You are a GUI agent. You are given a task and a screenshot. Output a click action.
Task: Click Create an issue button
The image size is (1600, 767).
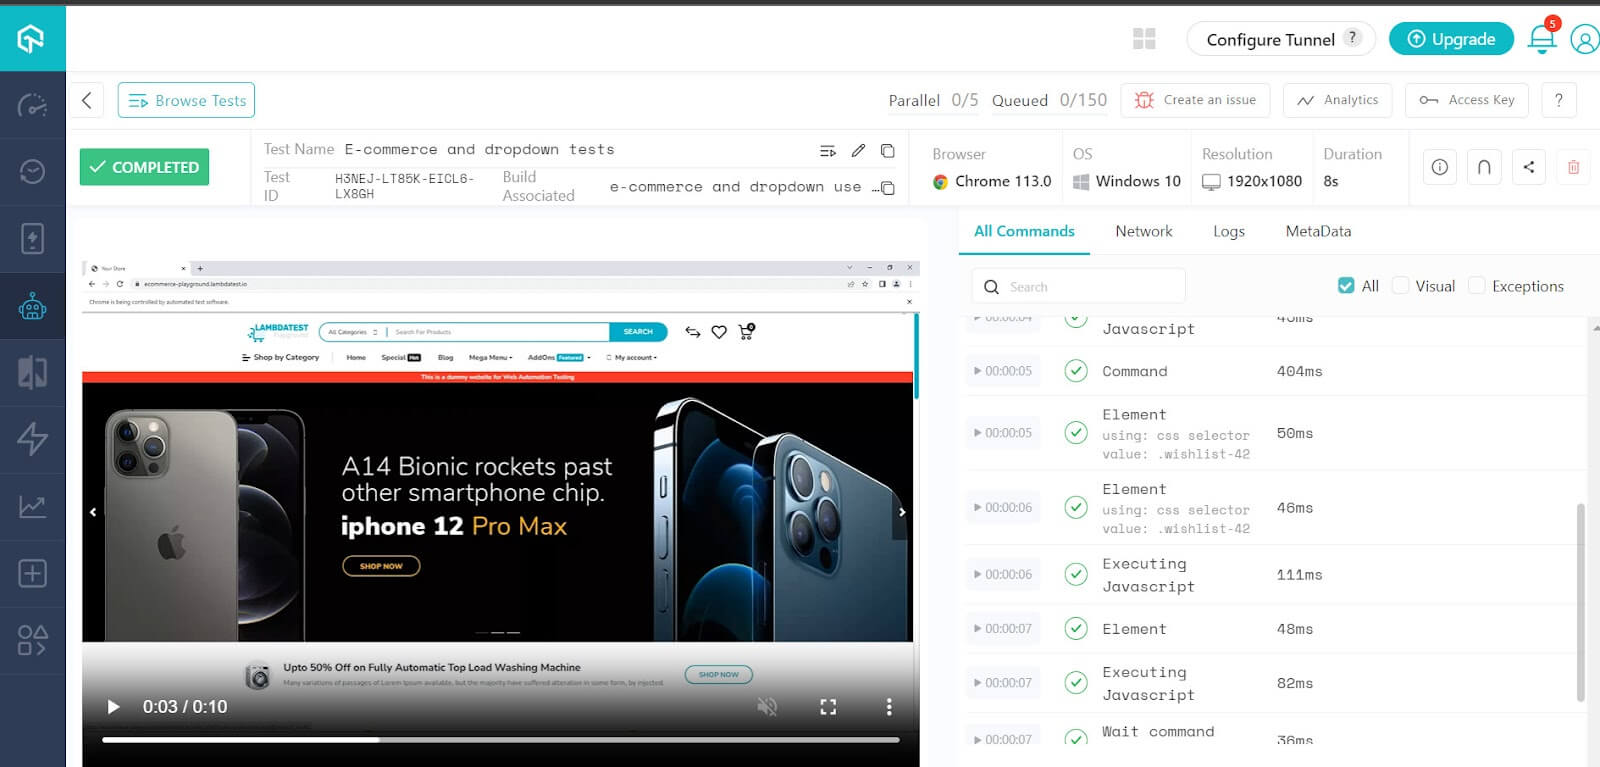point(1196,100)
